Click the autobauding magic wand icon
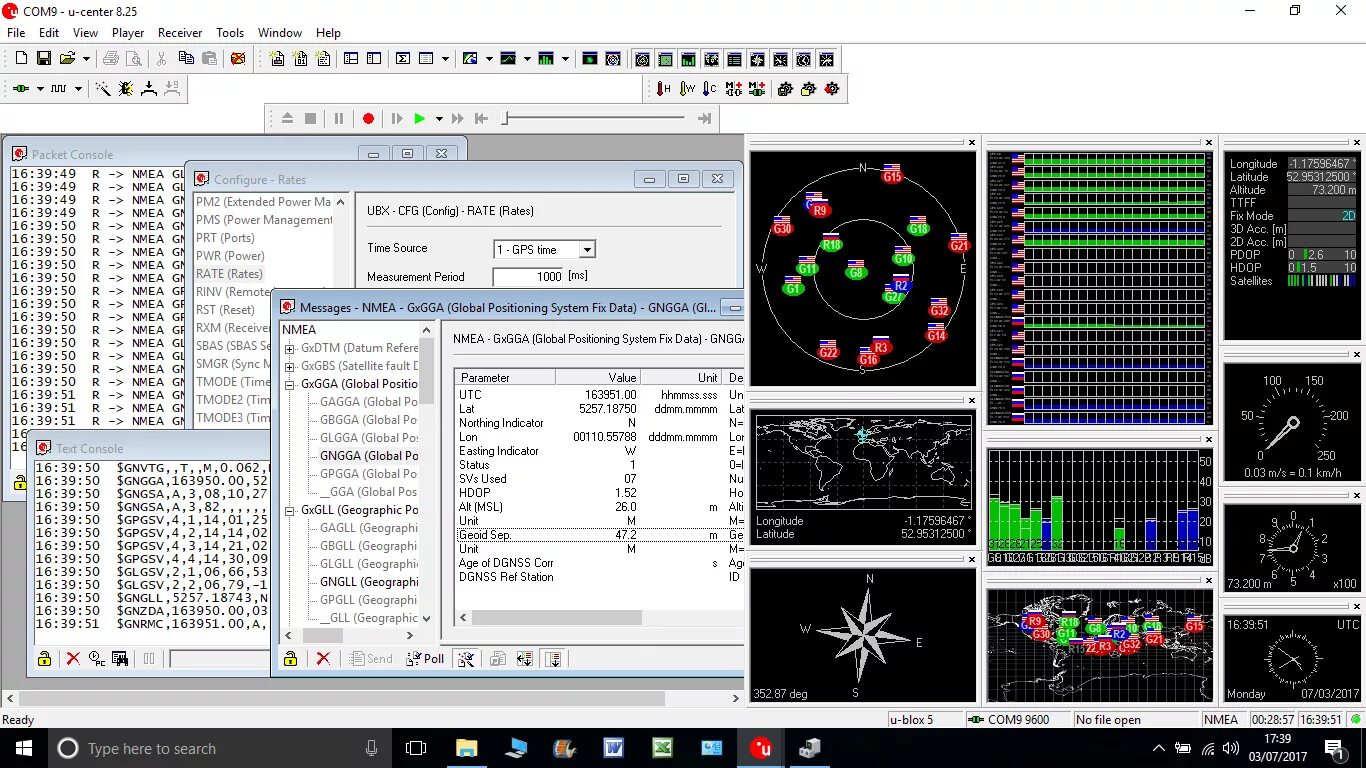 [x=103, y=89]
